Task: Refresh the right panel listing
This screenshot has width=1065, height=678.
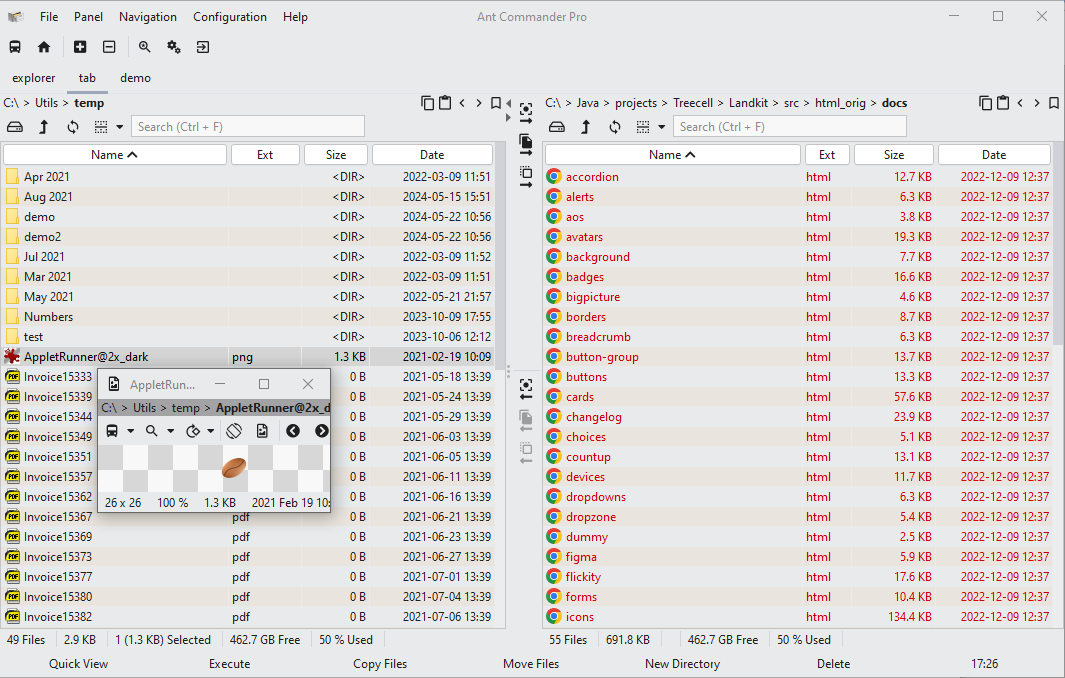Action: pyautogui.click(x=615, y=127)
